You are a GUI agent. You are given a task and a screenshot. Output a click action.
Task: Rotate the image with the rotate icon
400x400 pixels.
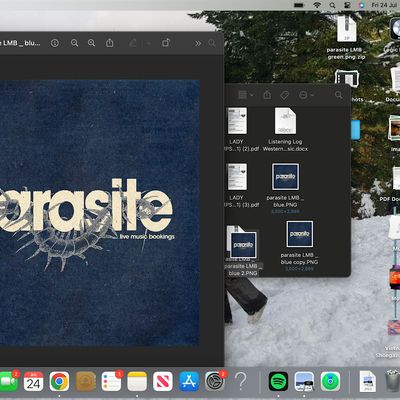[x=166, y=43]
